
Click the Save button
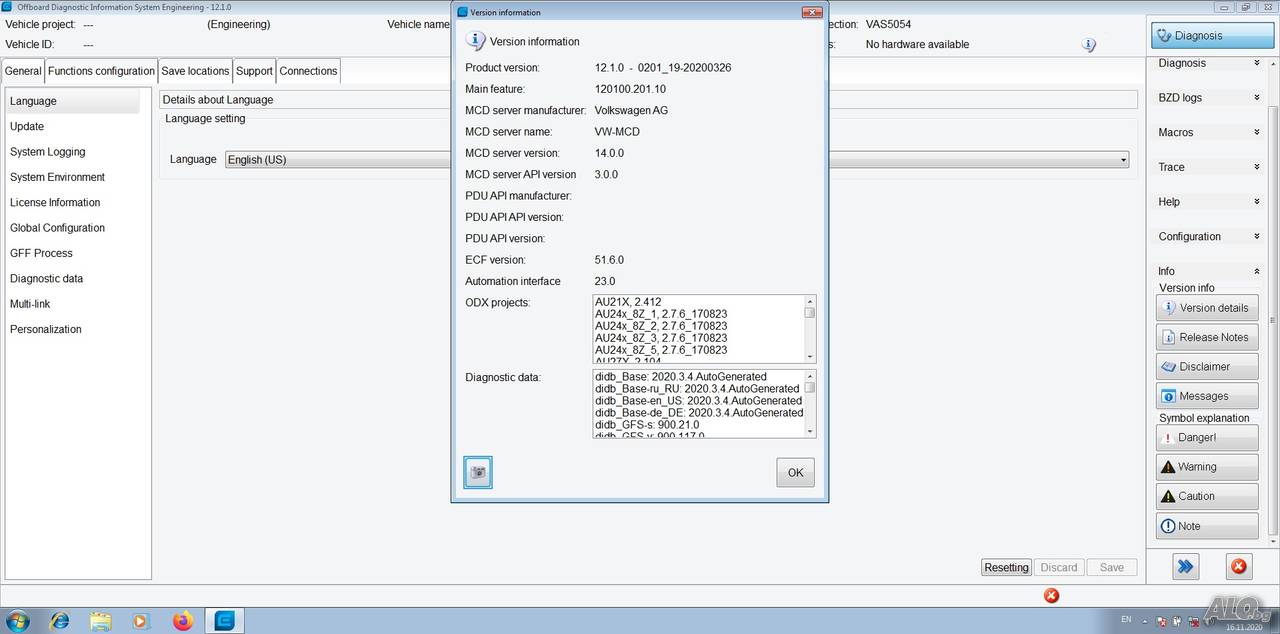(1112, 567)
